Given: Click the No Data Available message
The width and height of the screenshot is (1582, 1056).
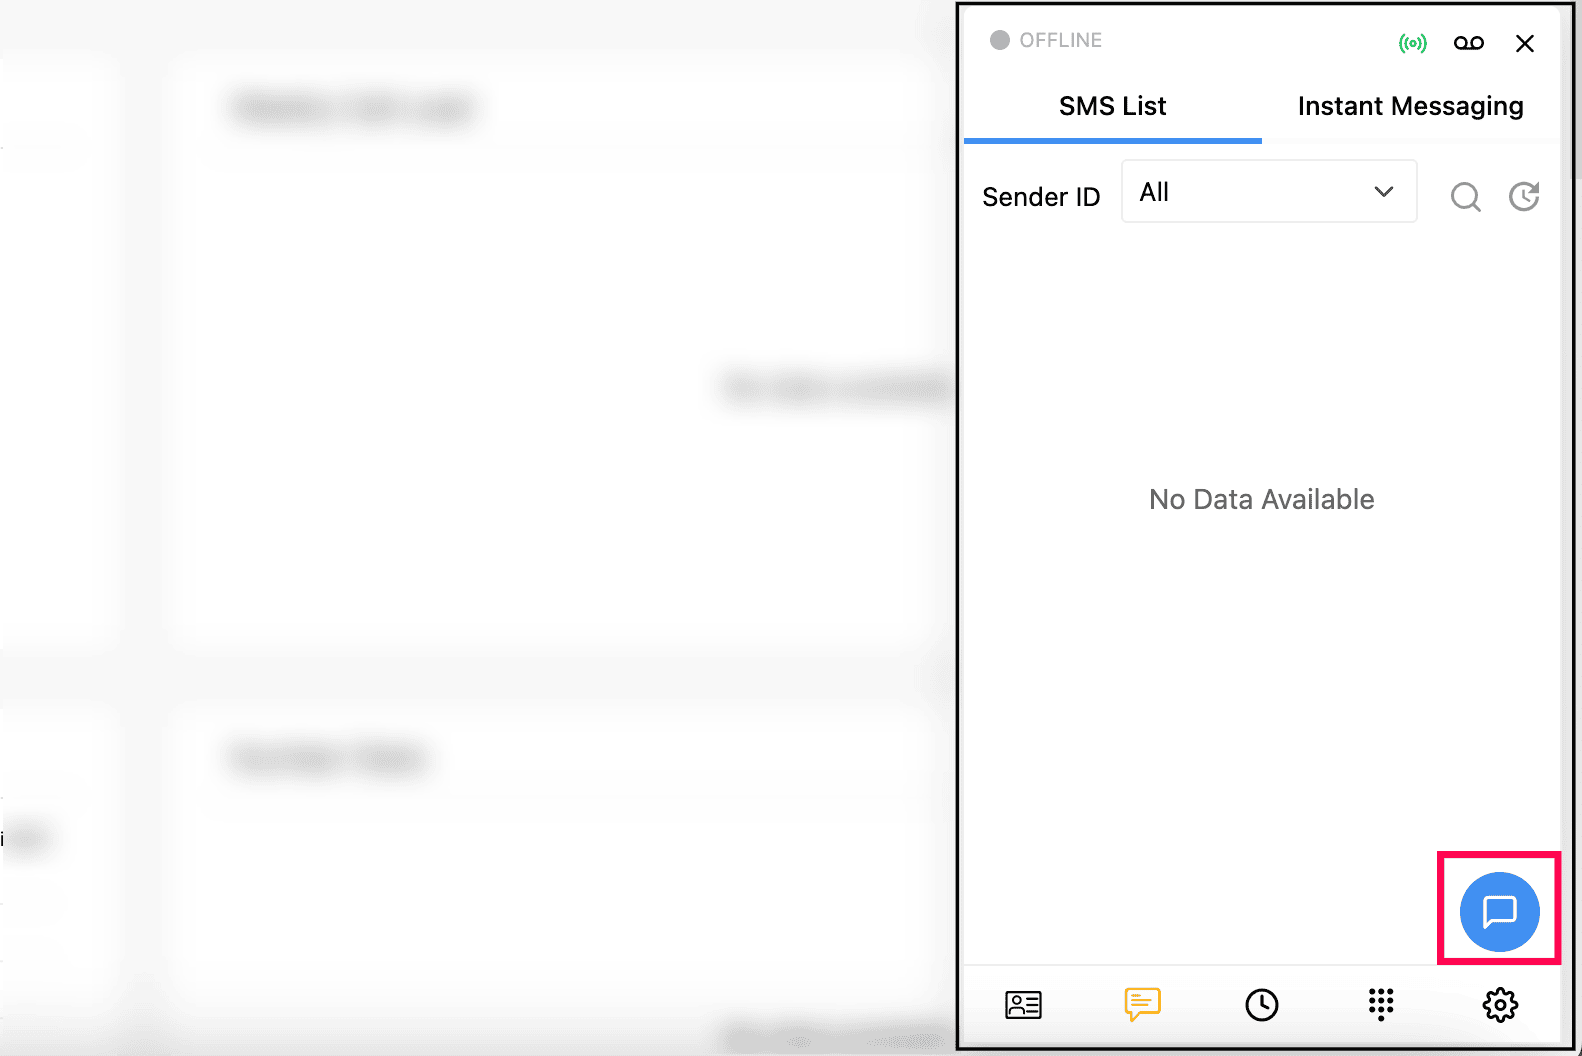Looking at the screenshot, I should tap(1261, 499).
